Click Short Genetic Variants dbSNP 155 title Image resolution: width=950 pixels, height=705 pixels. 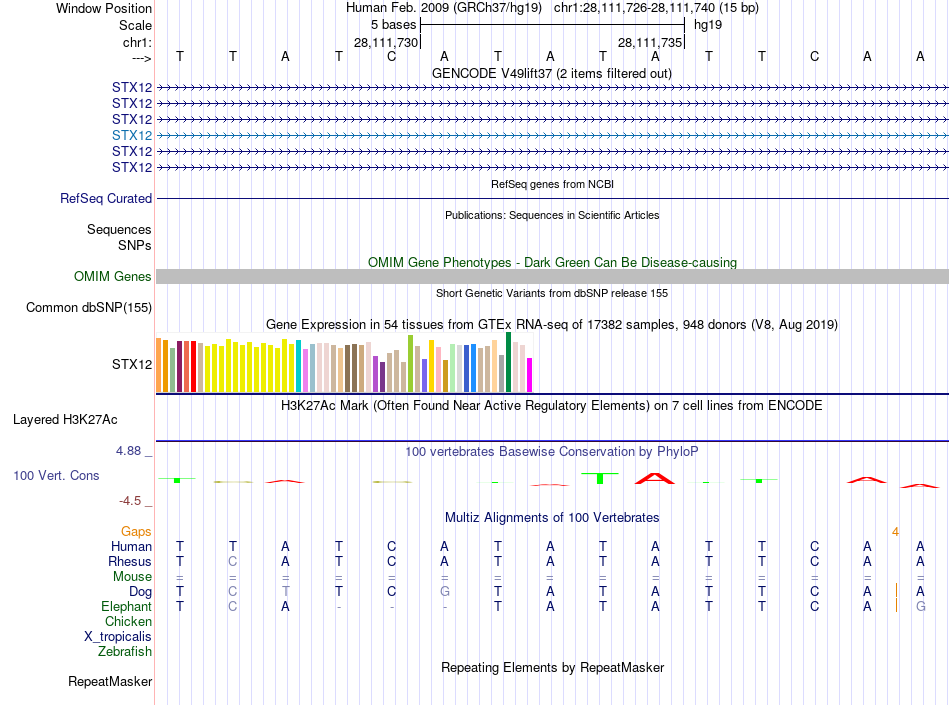pyautogui.click(x=552, y=293)
